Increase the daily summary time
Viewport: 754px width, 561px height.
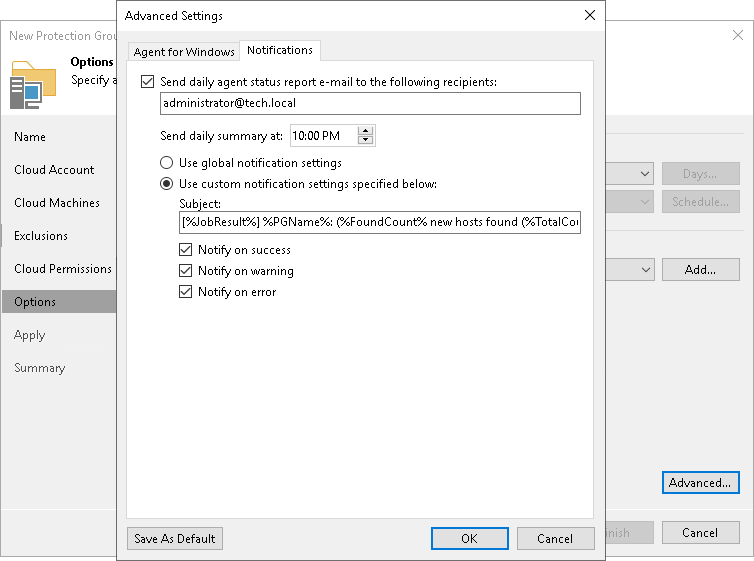click(x=365, y=131)
